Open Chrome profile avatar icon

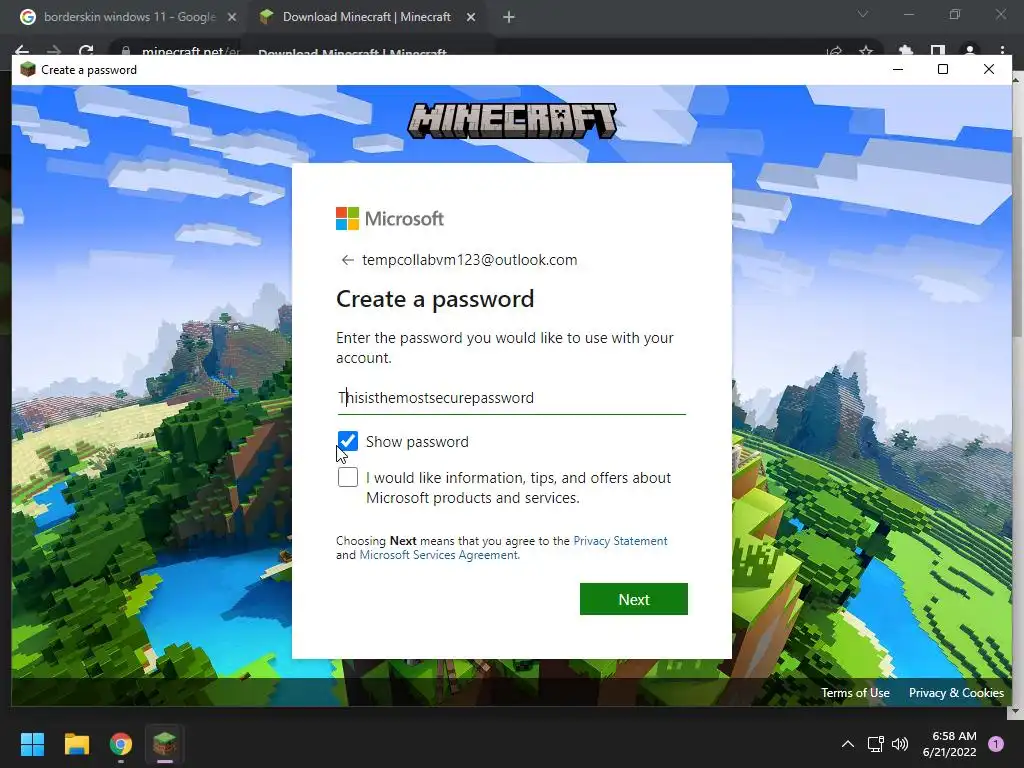pyautogui.click(x=970, y=50)
